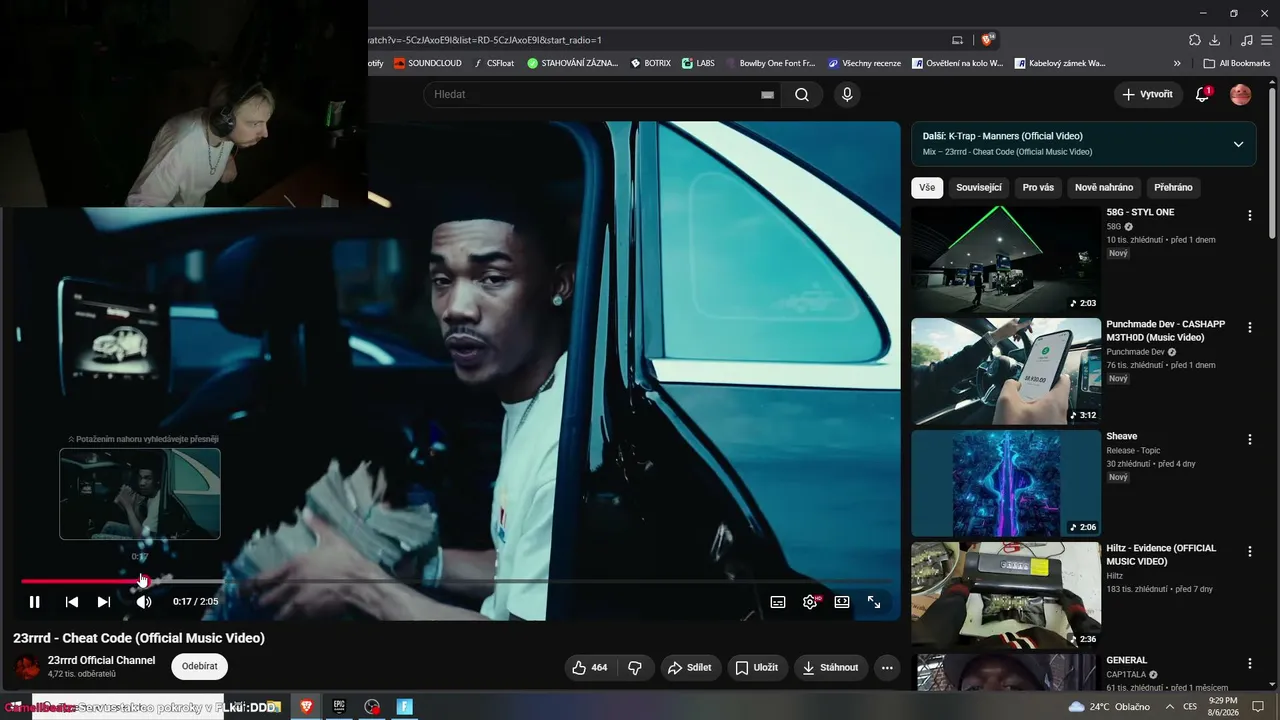1280x720 pixels.
Task: Mute the video volume speaker icon
Action: point(144,602)
